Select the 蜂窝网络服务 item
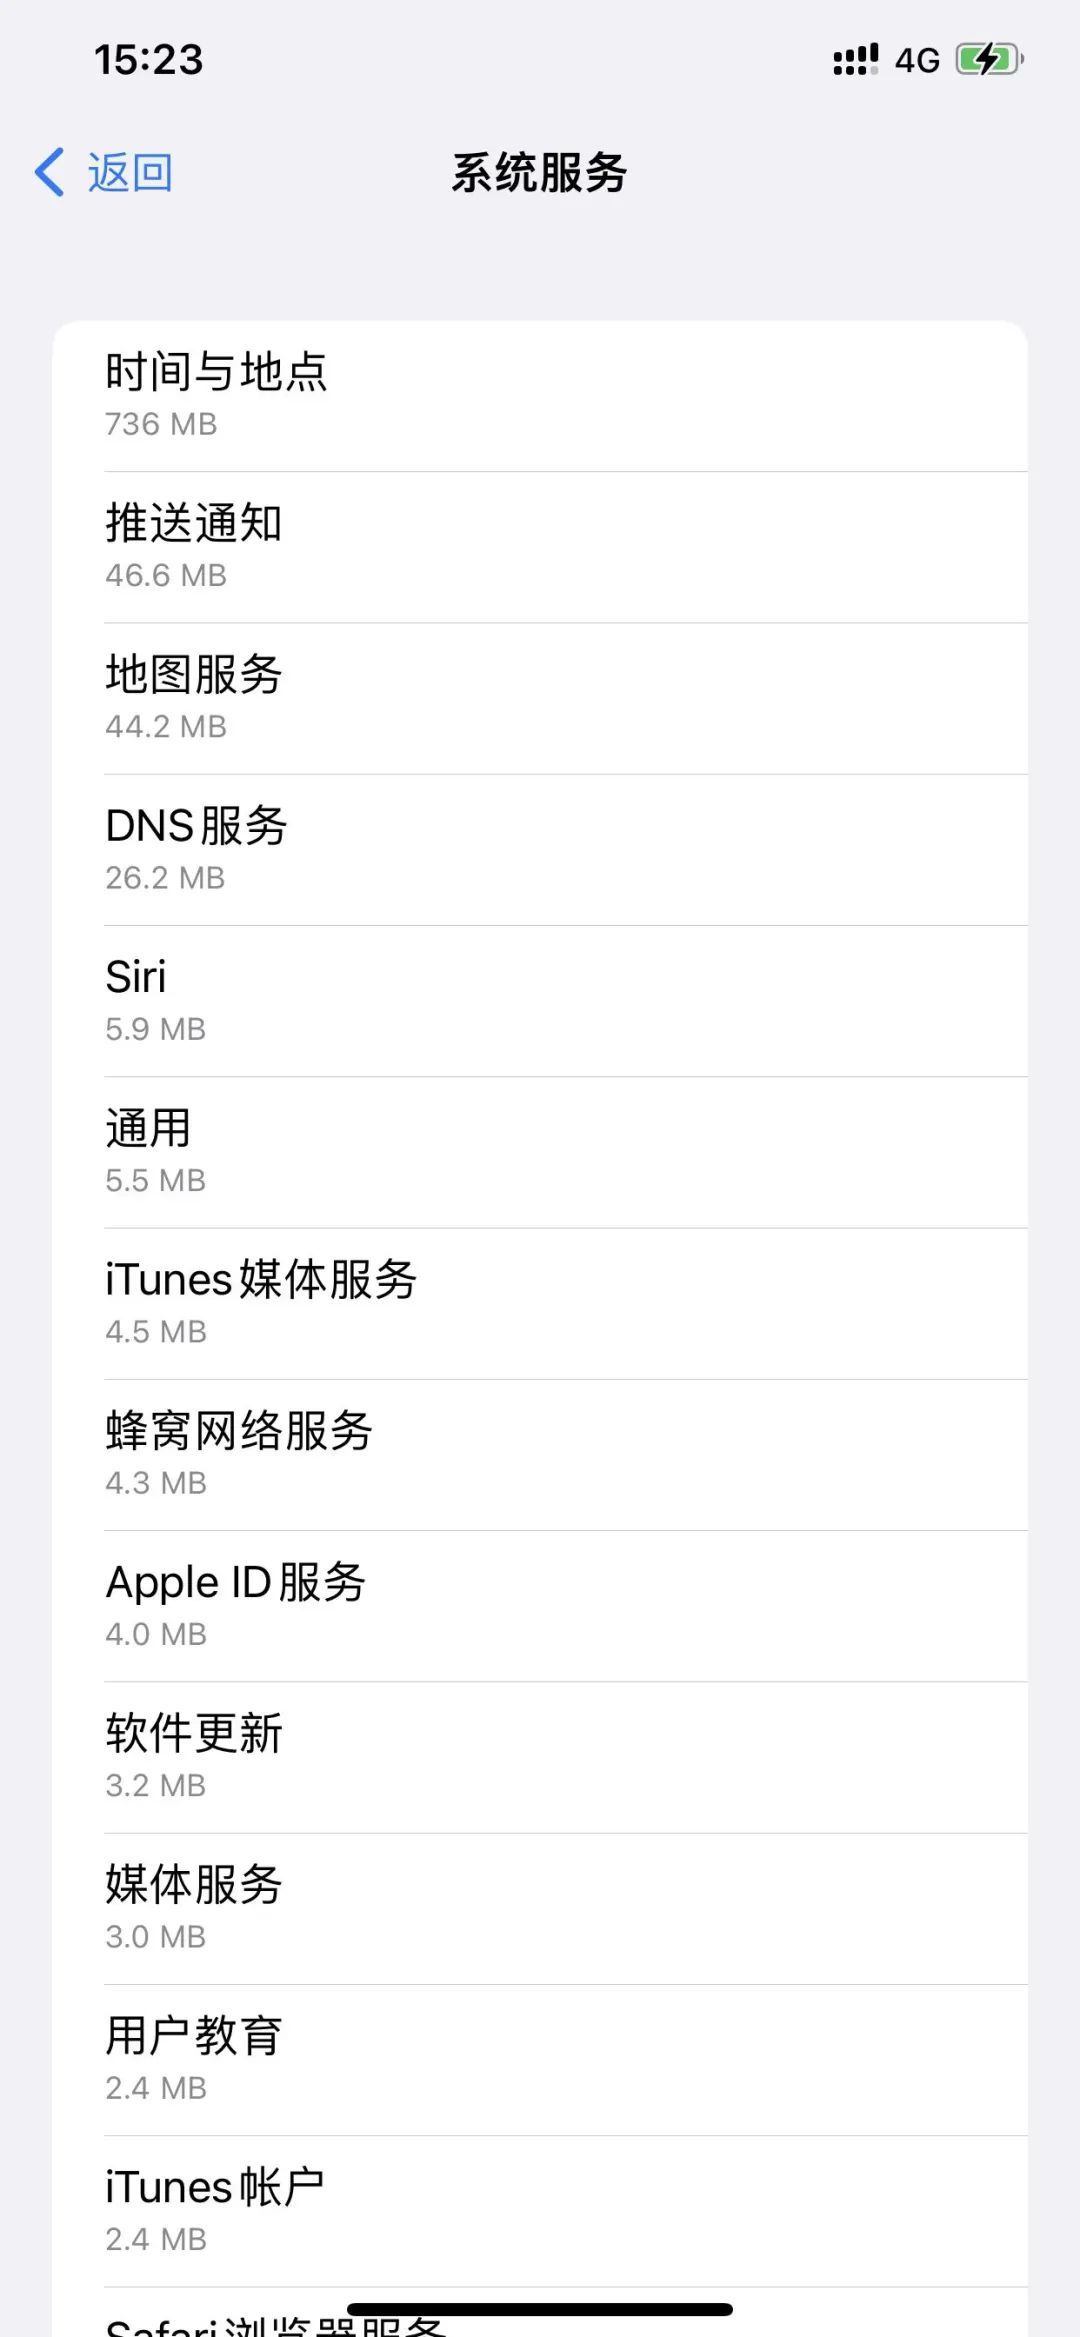Image resolution: width=1080 pixels, height=2337 pixels. (x=540, y=1454)
